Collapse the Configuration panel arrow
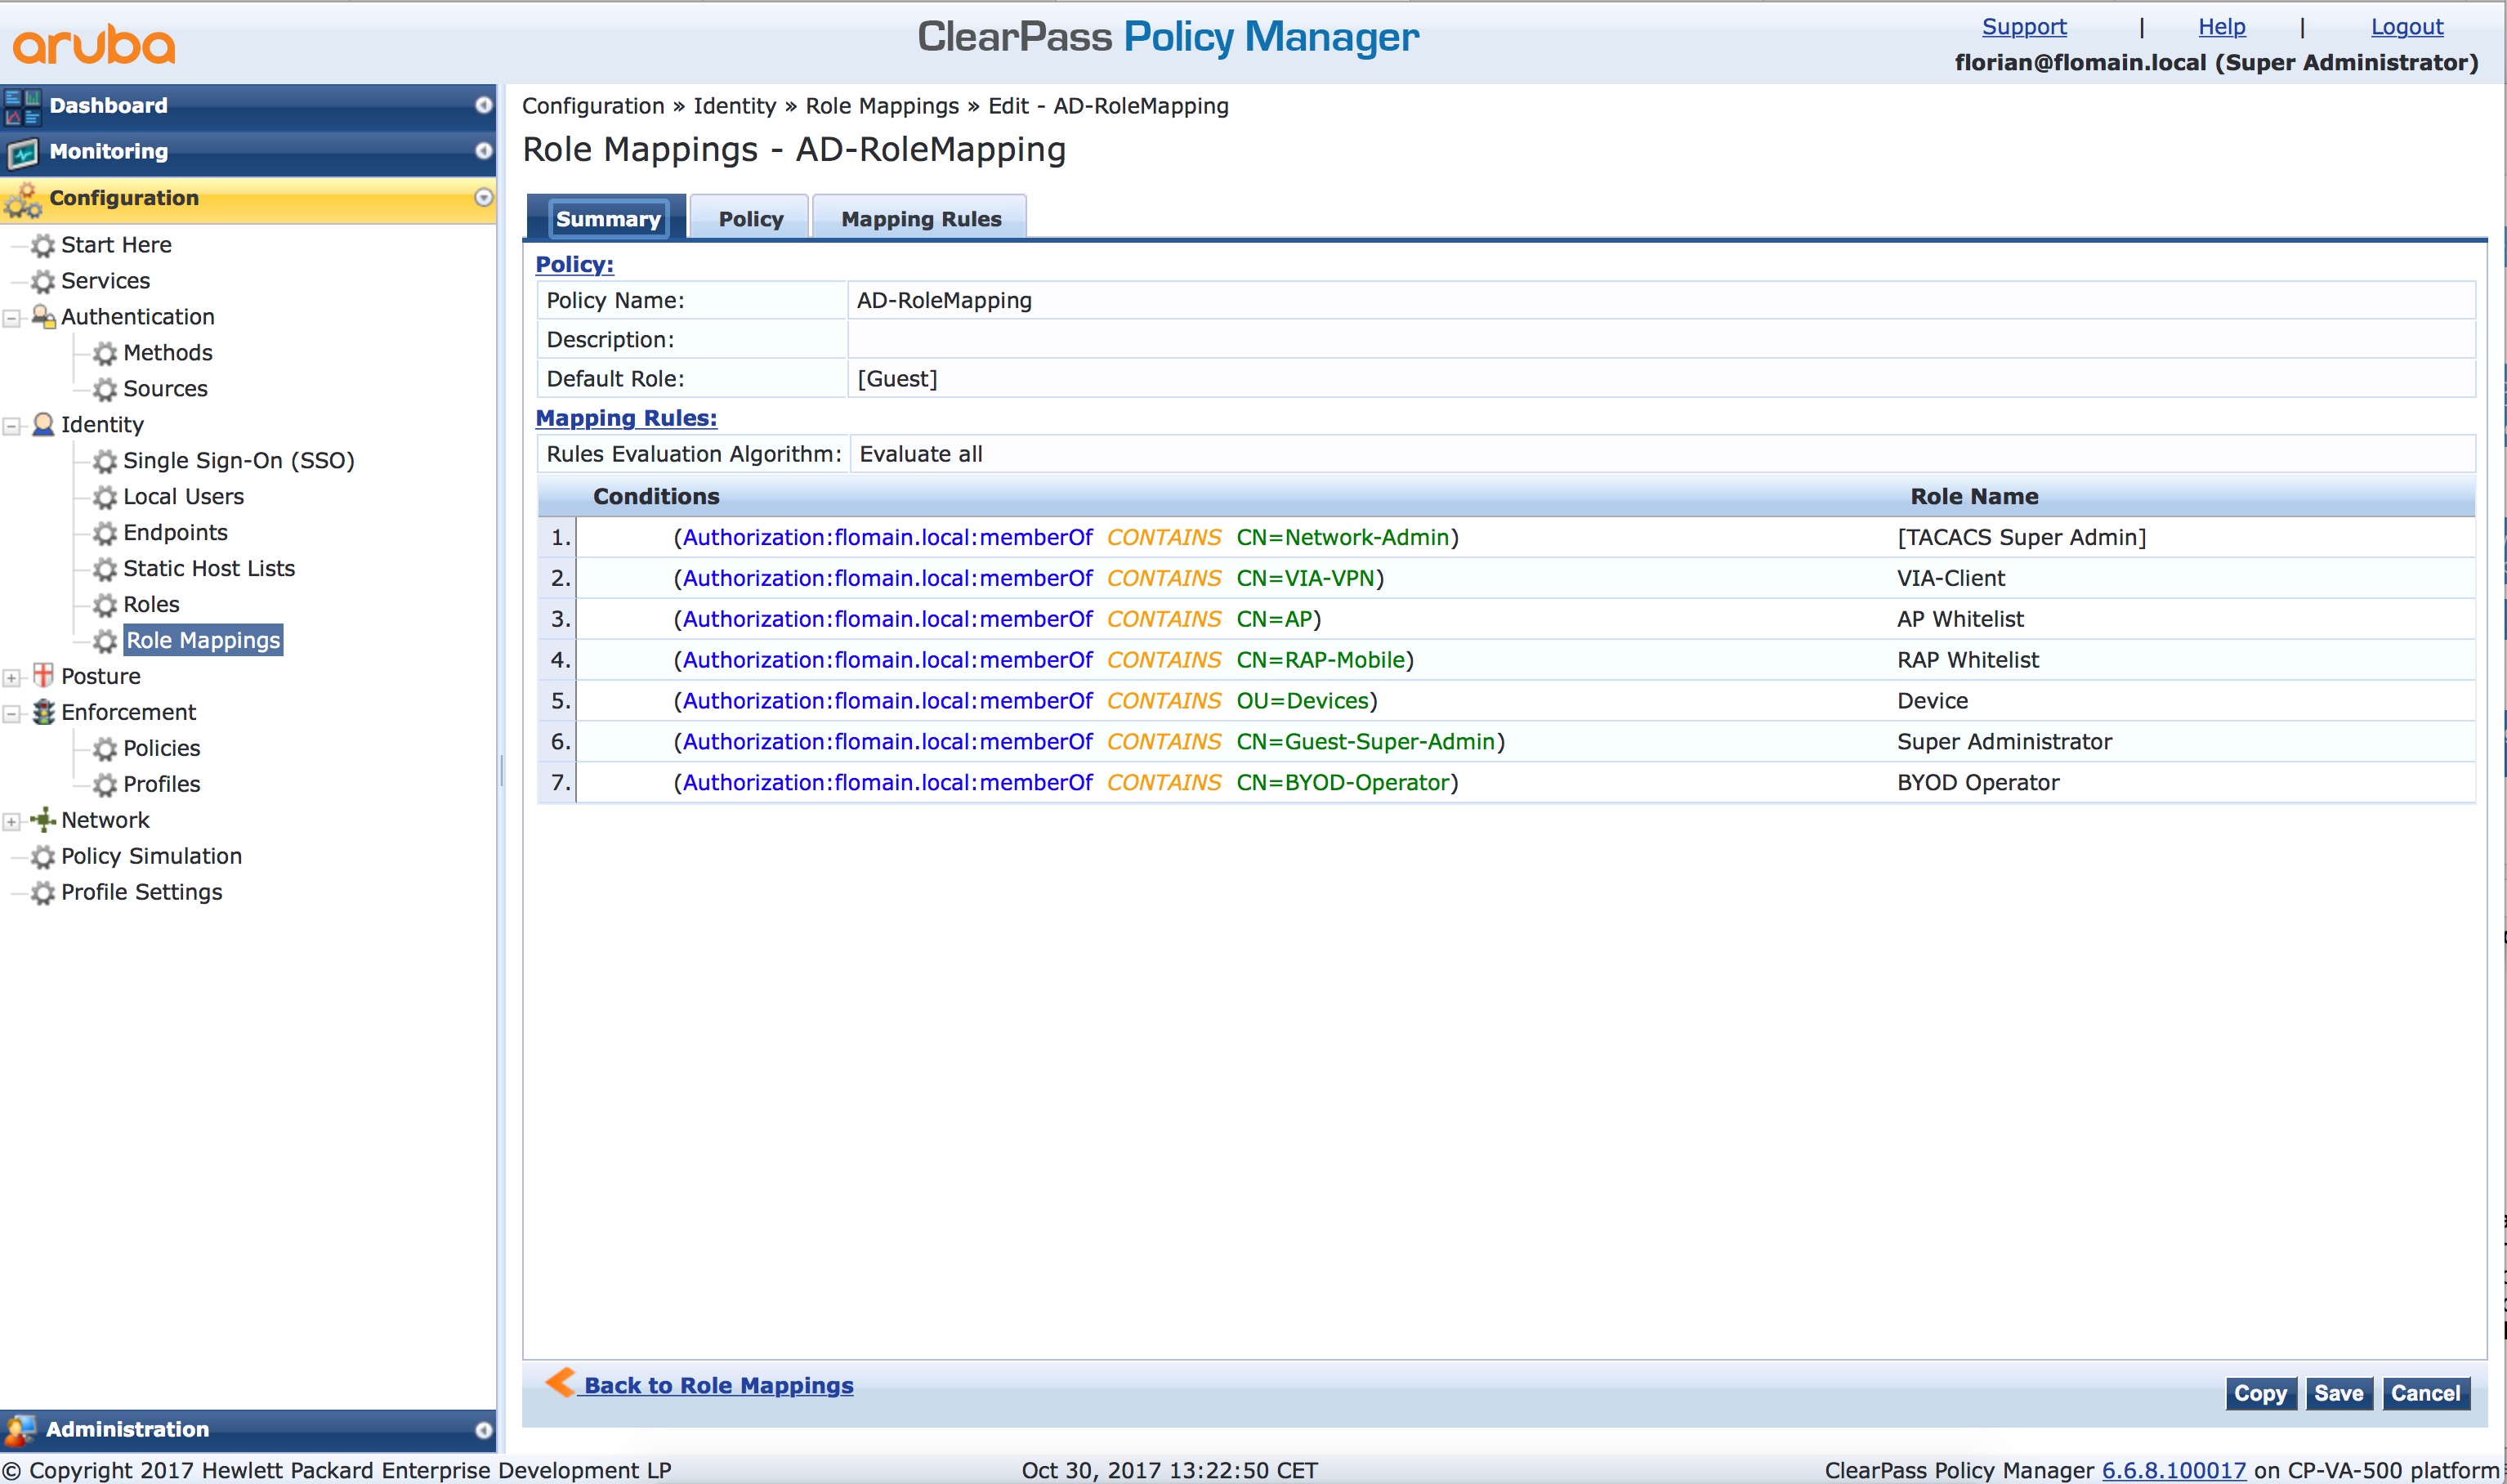 (483, 197)
